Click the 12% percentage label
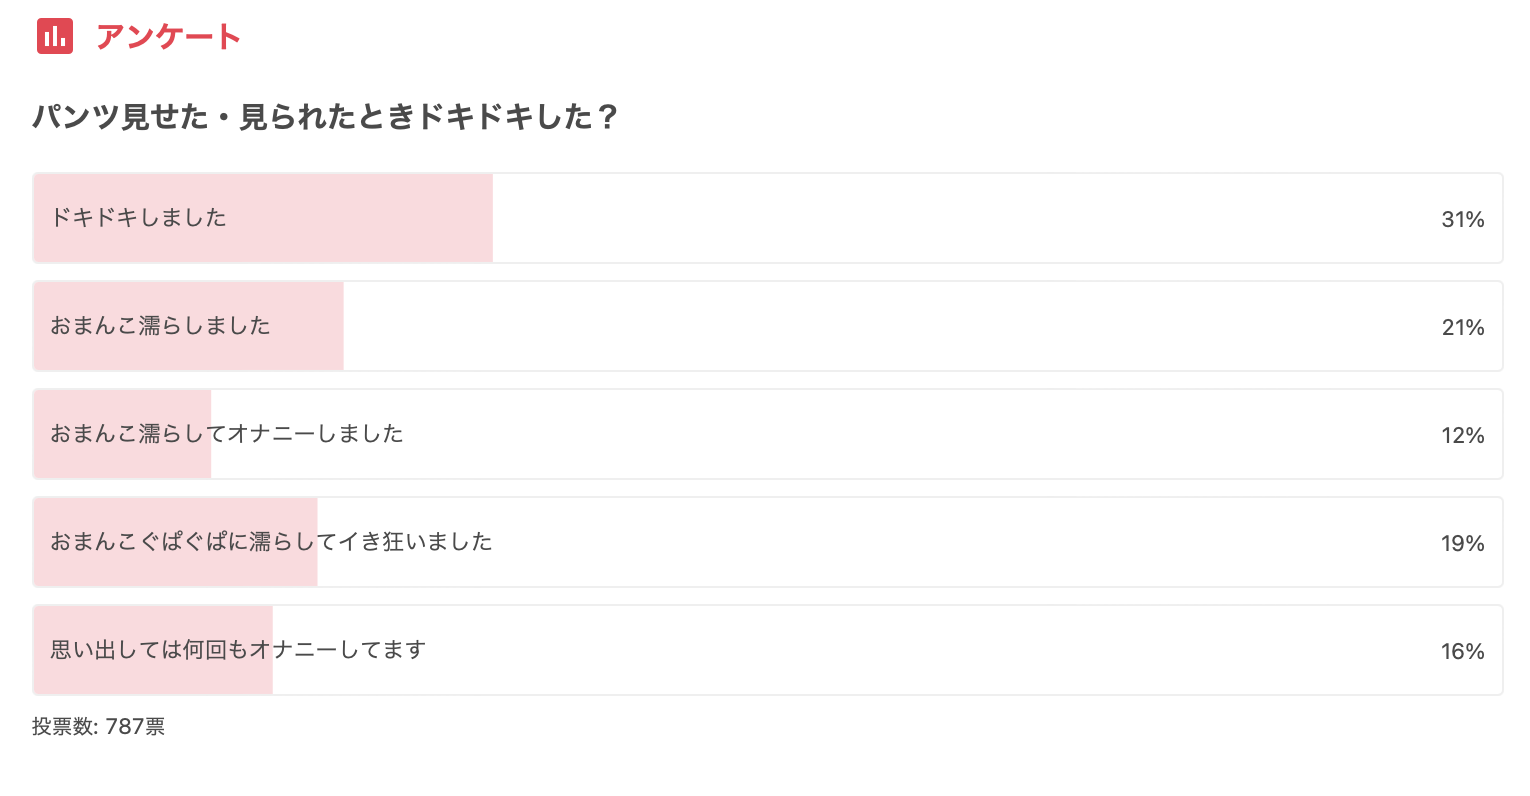This screenshot has height=796, width=1530. (1462, 435)
